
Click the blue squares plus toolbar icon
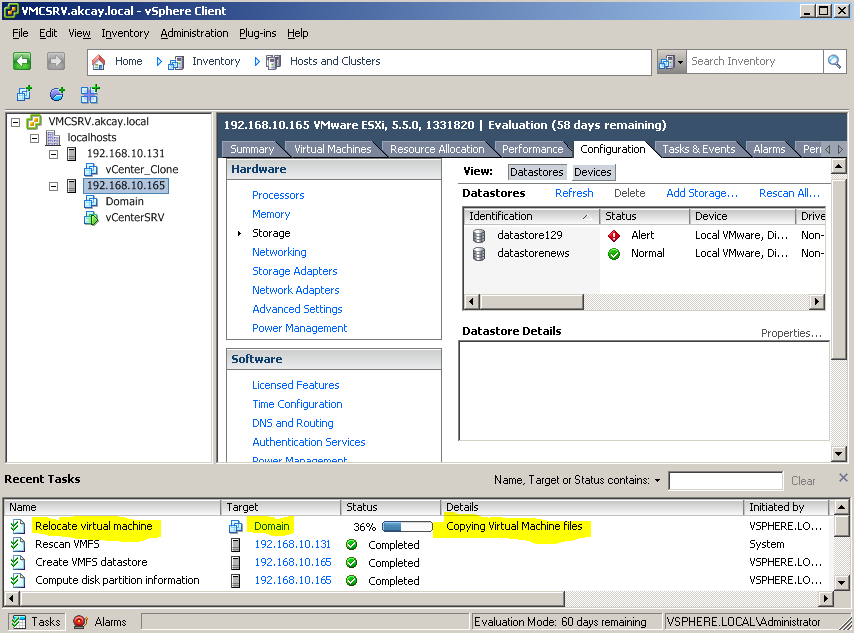click(x=90, y=94)
